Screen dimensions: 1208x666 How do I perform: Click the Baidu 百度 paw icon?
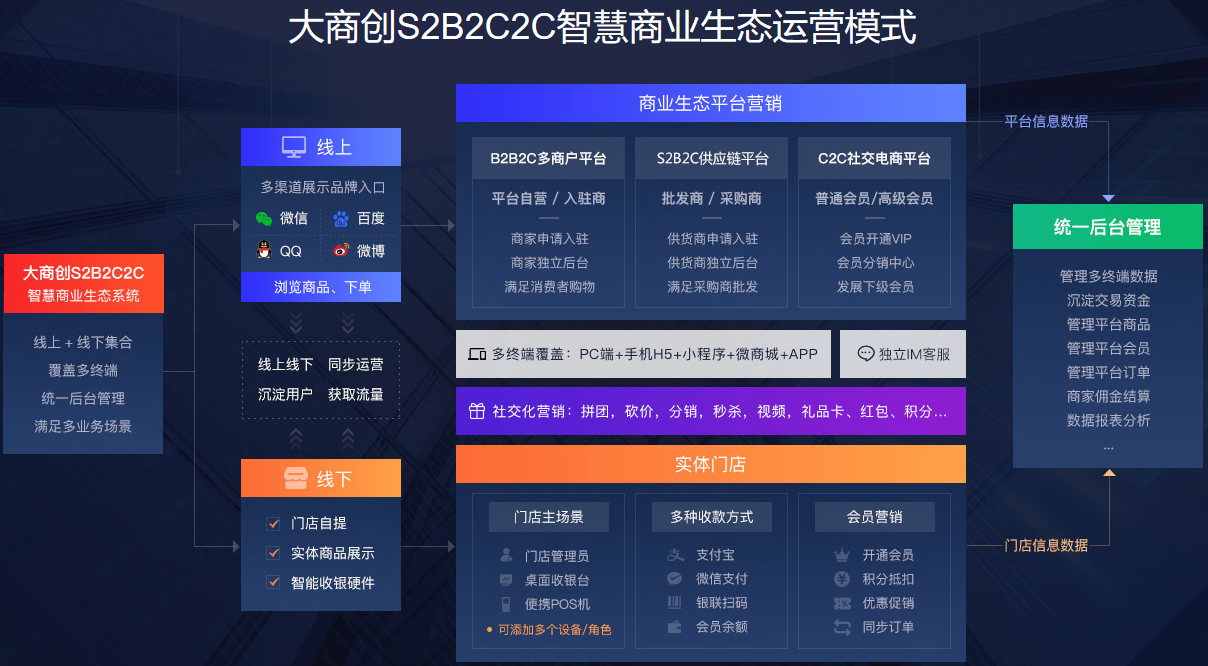point(341,219)
